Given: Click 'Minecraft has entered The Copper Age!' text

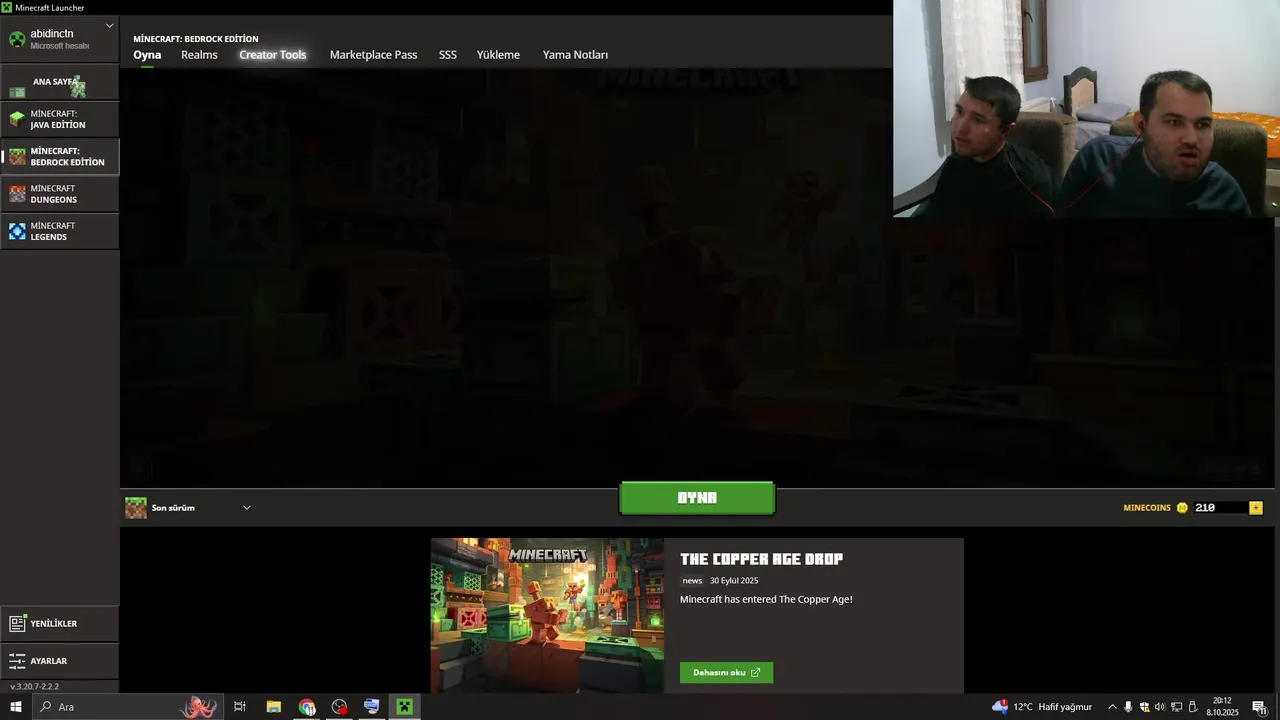Looking at the screenshot, I should [x=766, y=599].
